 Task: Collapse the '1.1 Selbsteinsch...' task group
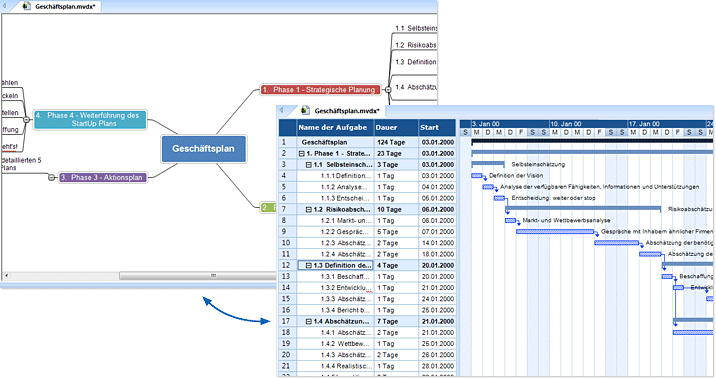tap(309, 165)
